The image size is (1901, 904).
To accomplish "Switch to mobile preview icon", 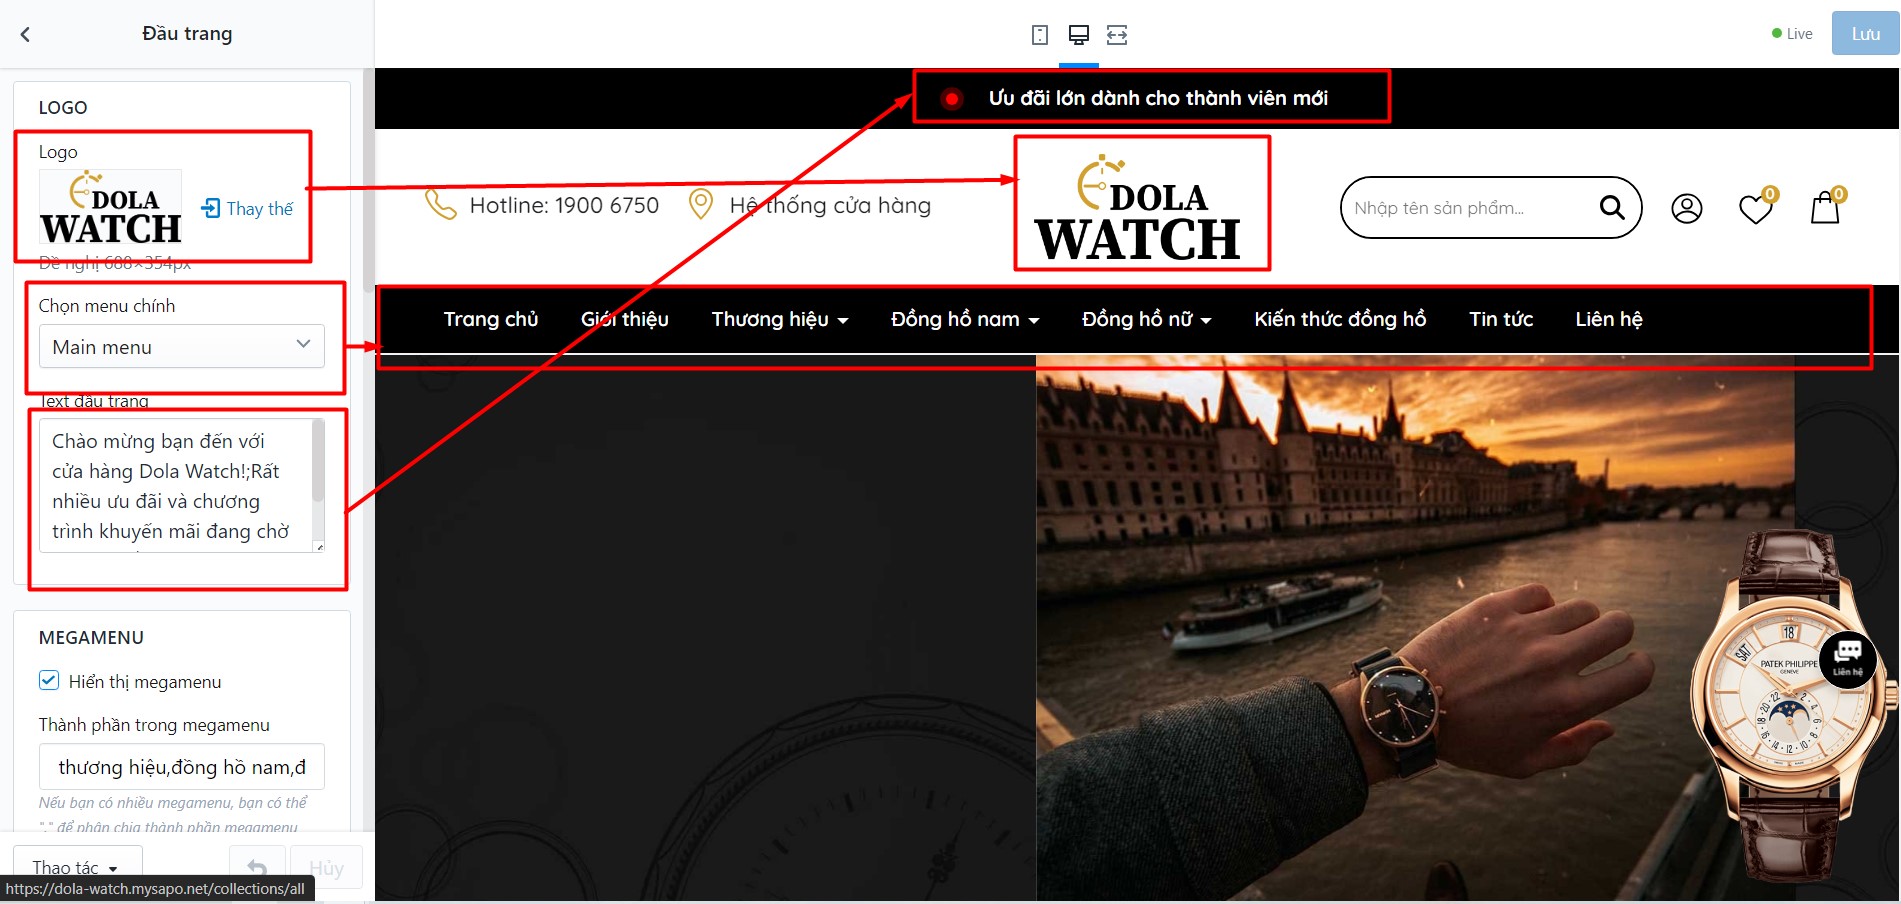I will [1040, 35].
